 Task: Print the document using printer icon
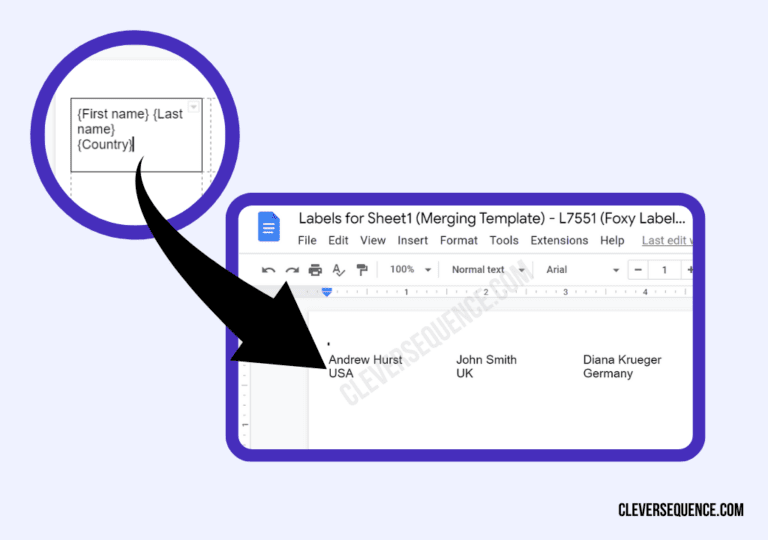click(315, 270)
